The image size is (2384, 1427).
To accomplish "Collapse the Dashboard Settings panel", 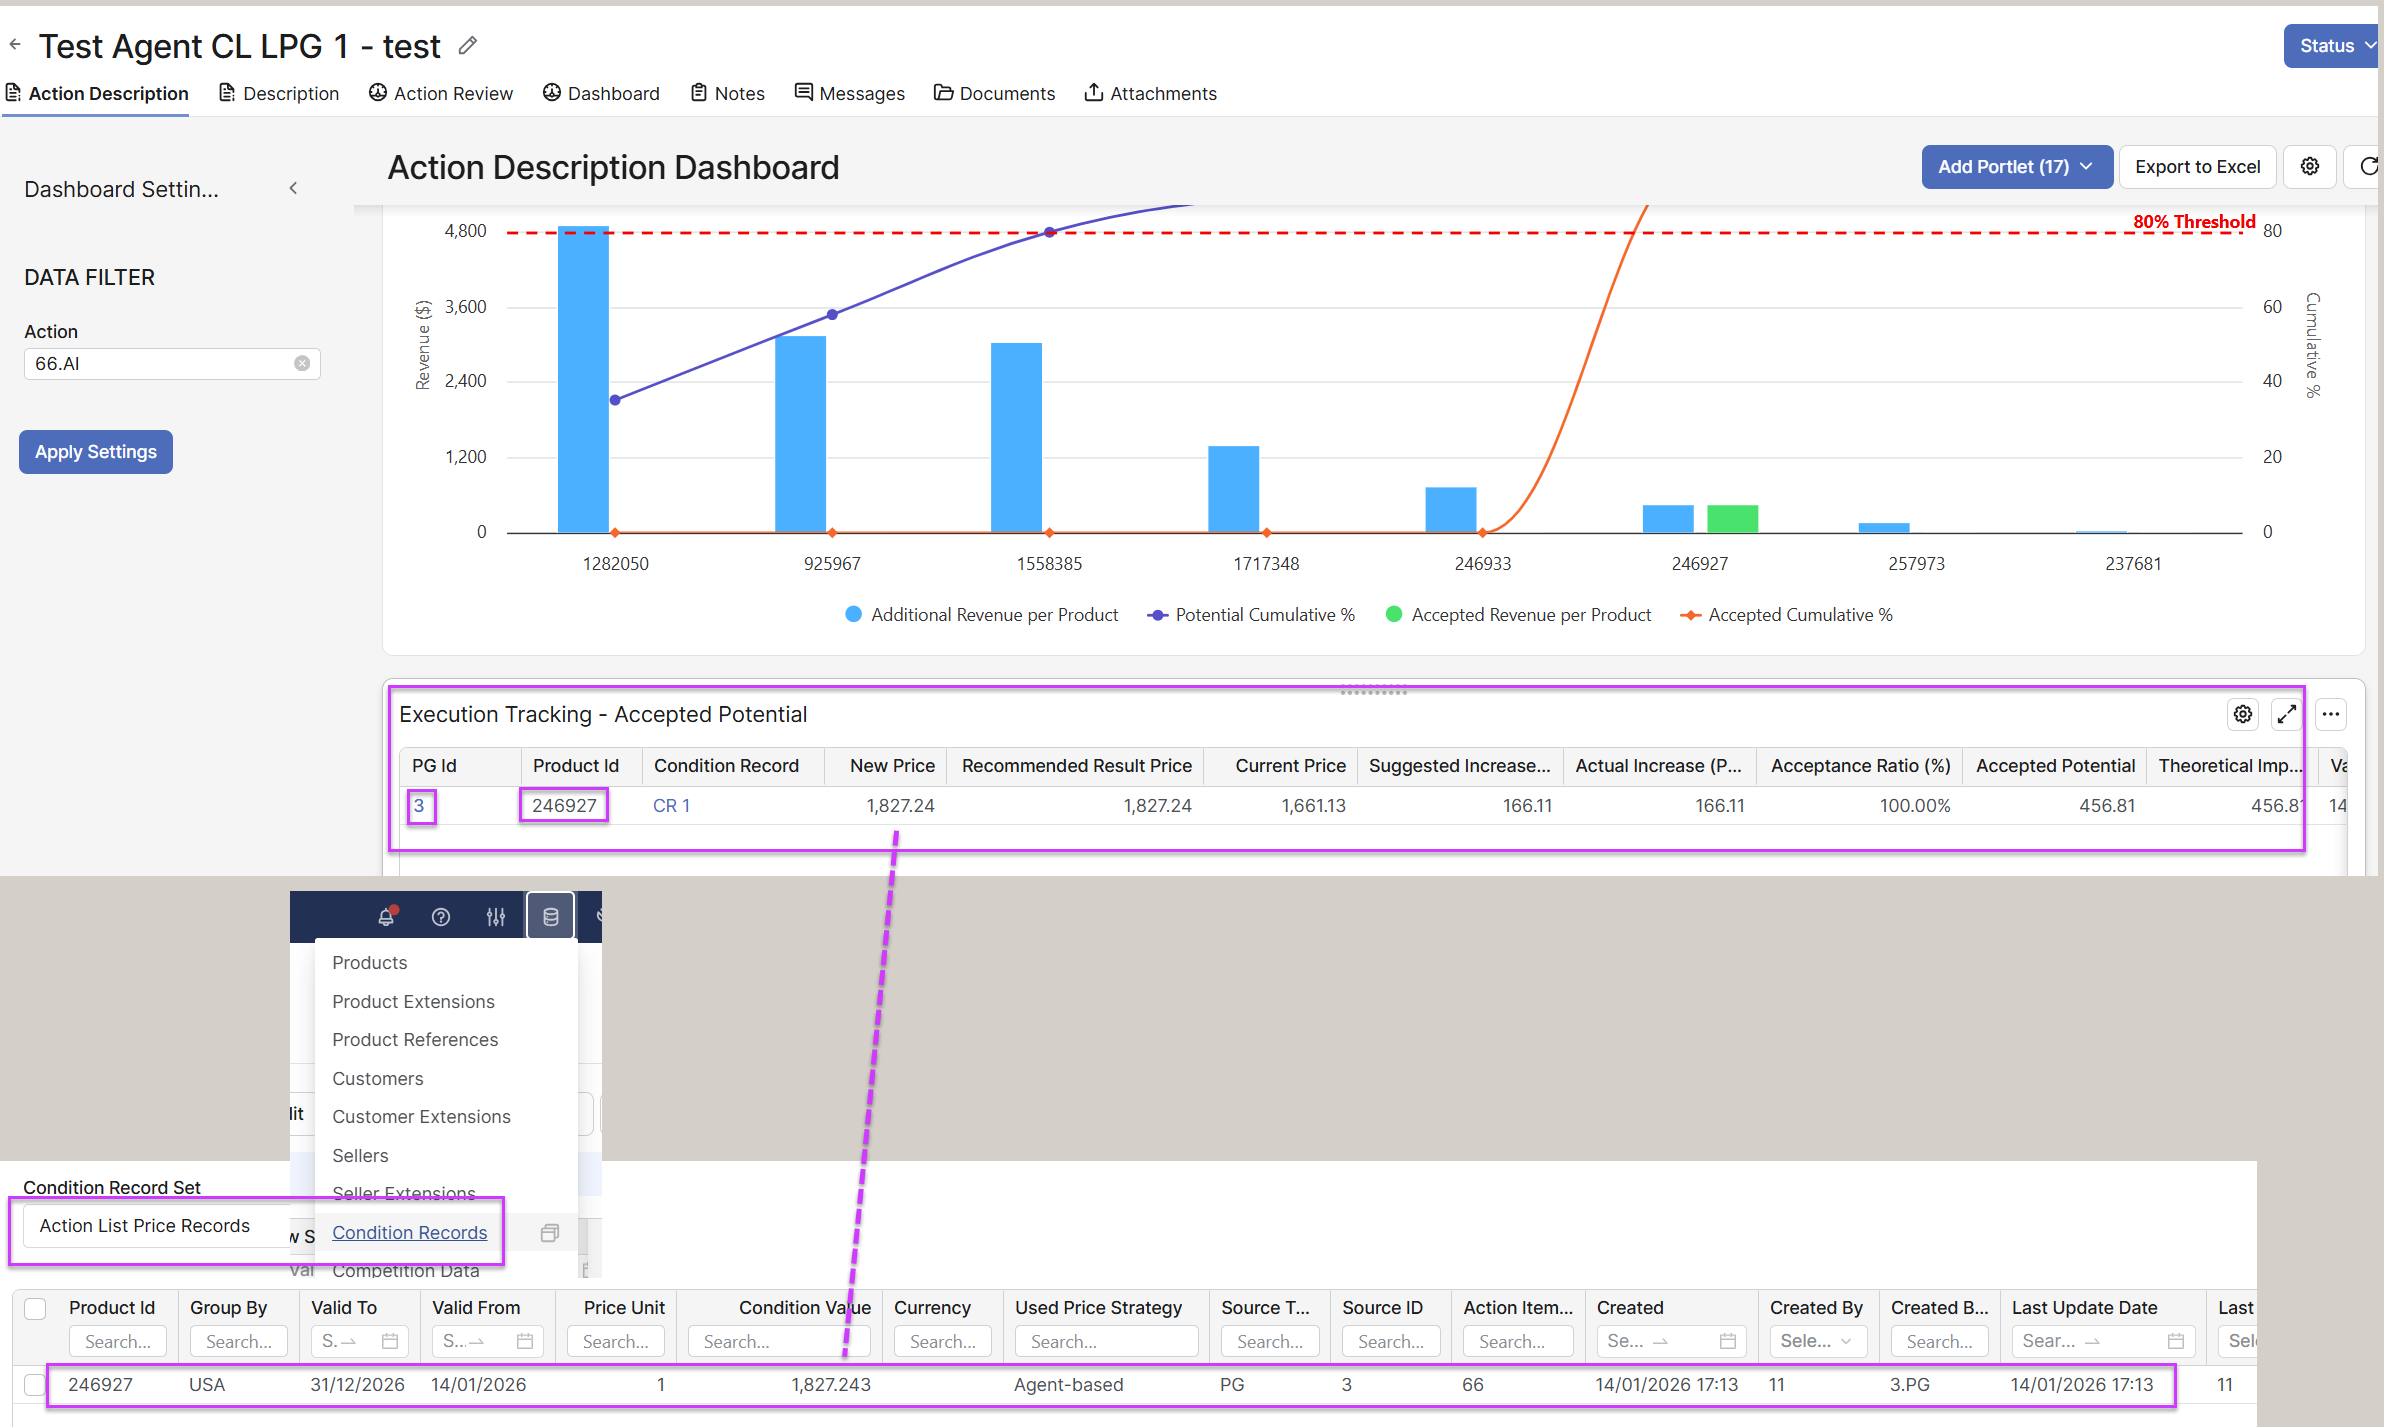I will pyautogui.click(x=293, y=189).
